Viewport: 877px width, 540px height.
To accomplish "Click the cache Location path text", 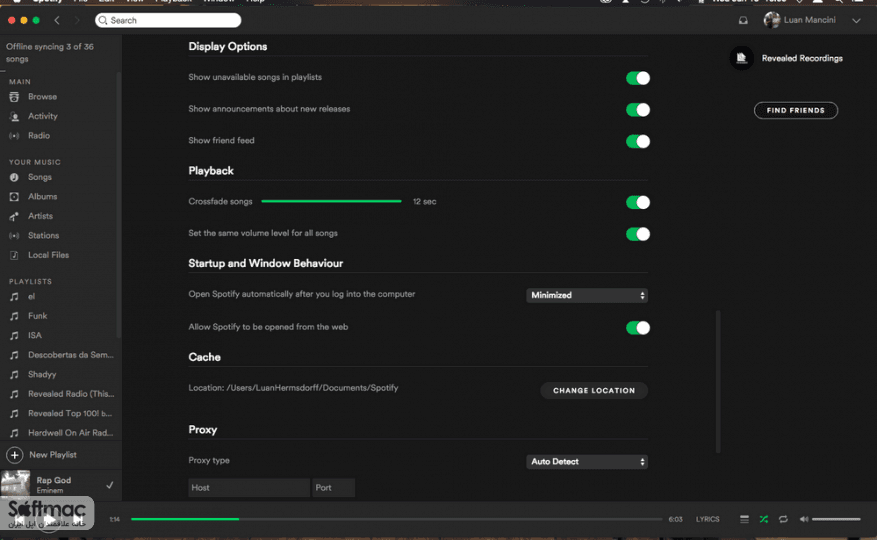I will 293,388.
